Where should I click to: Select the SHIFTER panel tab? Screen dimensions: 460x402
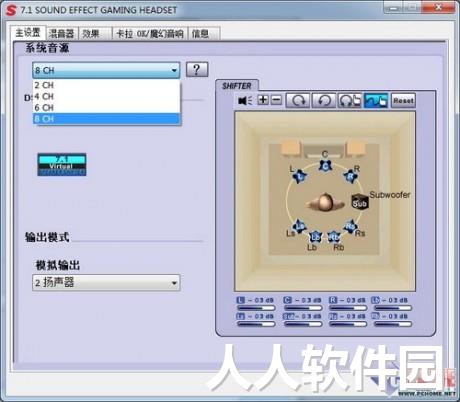pyautogui.click(x=237, y=86)
